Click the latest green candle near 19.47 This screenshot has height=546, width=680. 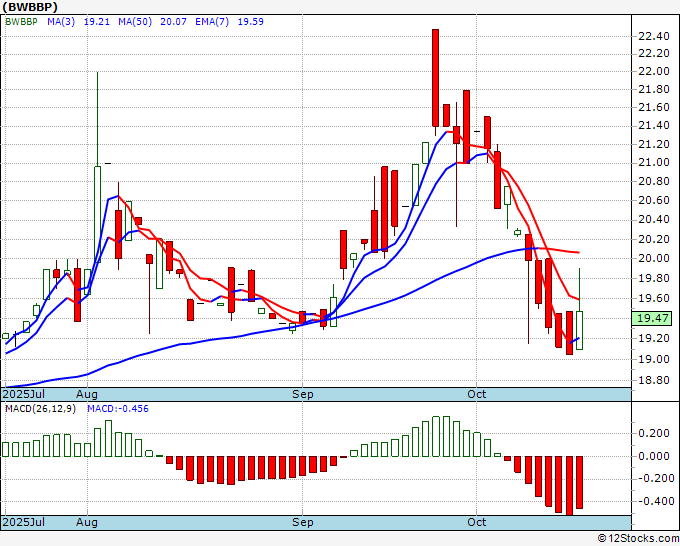pyautogui.click(x=579, y=330)
